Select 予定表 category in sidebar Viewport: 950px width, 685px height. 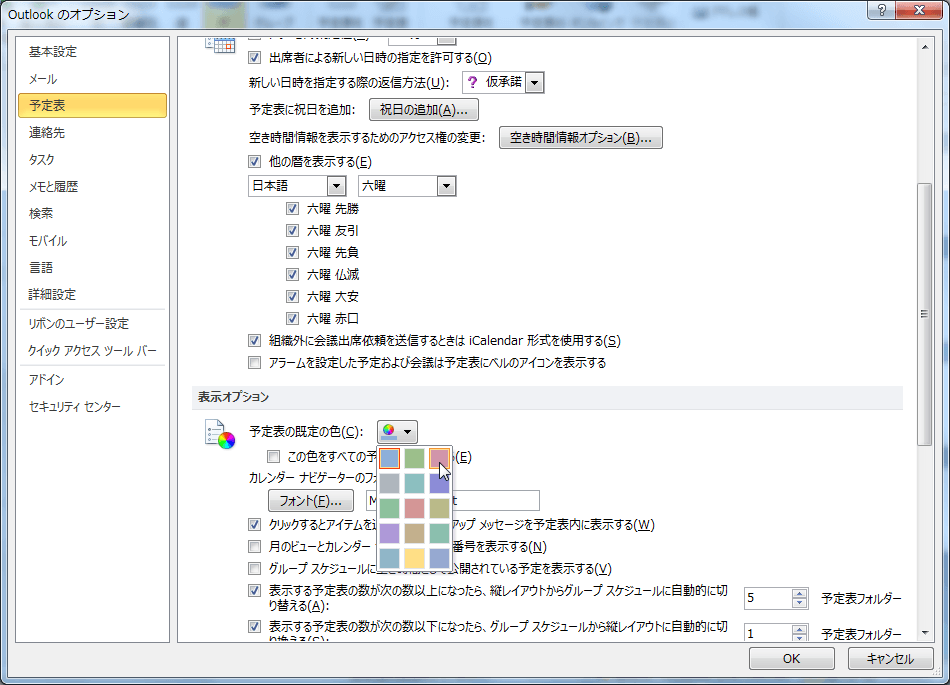point(92,105)
